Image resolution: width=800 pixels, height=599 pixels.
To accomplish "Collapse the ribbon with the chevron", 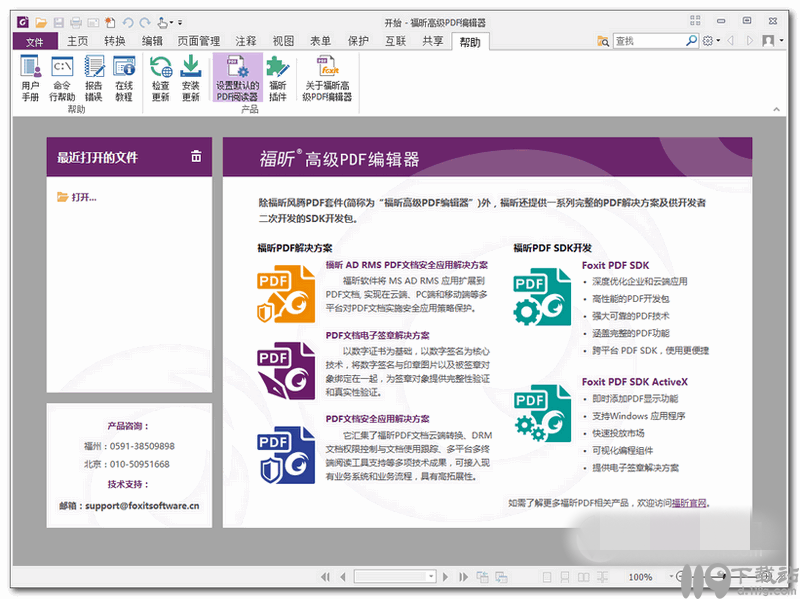I will 776,109.
